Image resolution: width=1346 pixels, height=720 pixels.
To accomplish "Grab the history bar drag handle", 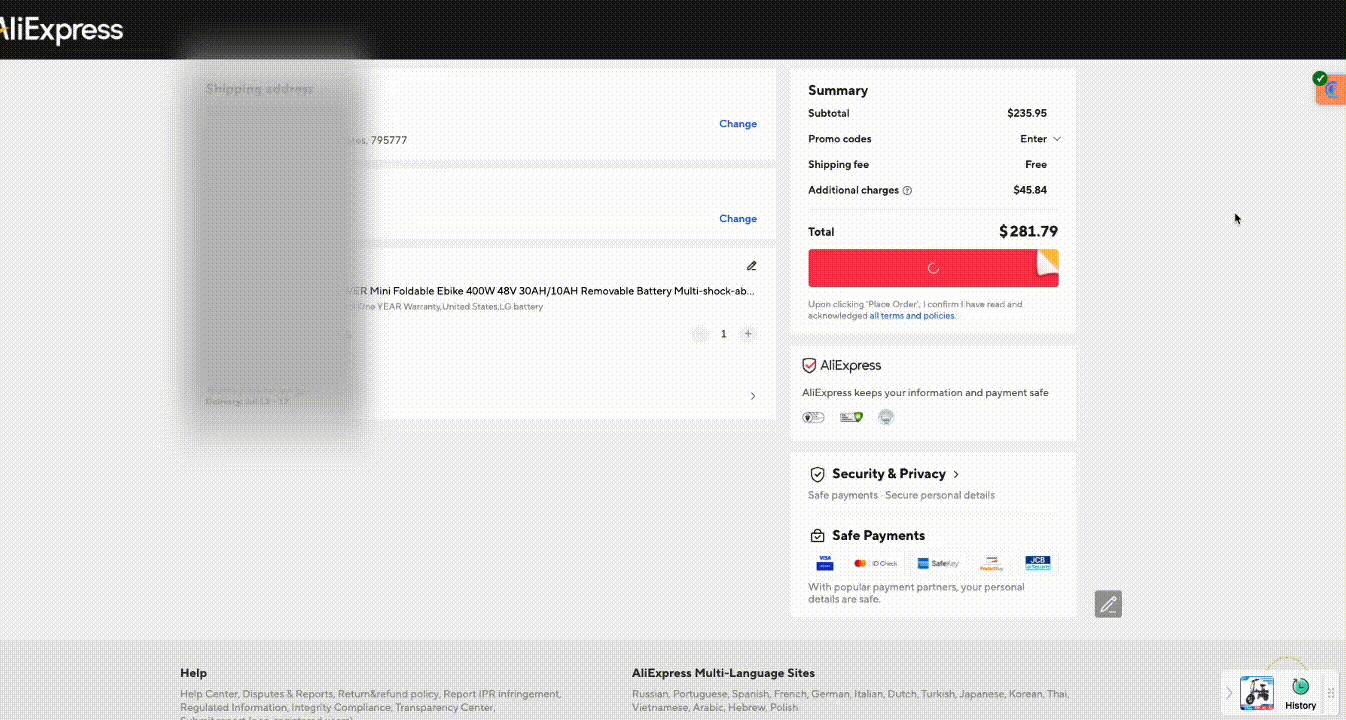I will [x=1331, y=693].
